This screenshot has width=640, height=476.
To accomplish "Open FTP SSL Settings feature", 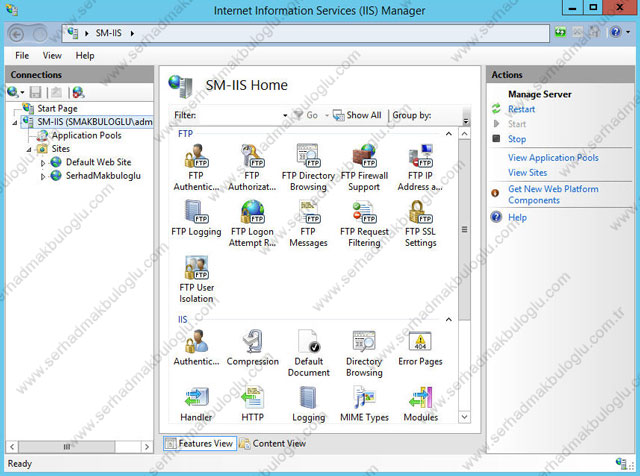I will (420, 223).
